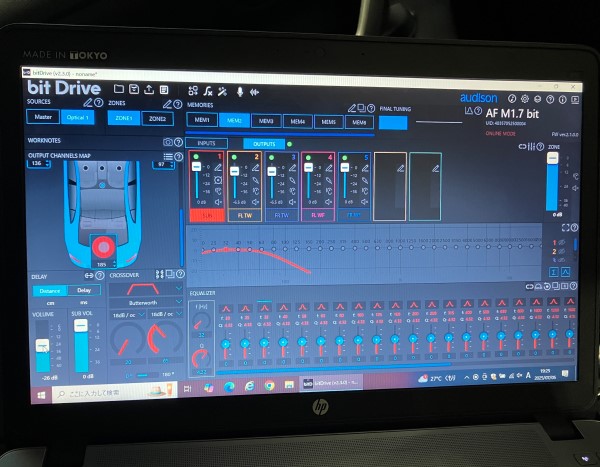Select the Optical 1 source
The height and width of the screenshot is (467, 600).
click(77, 118)
